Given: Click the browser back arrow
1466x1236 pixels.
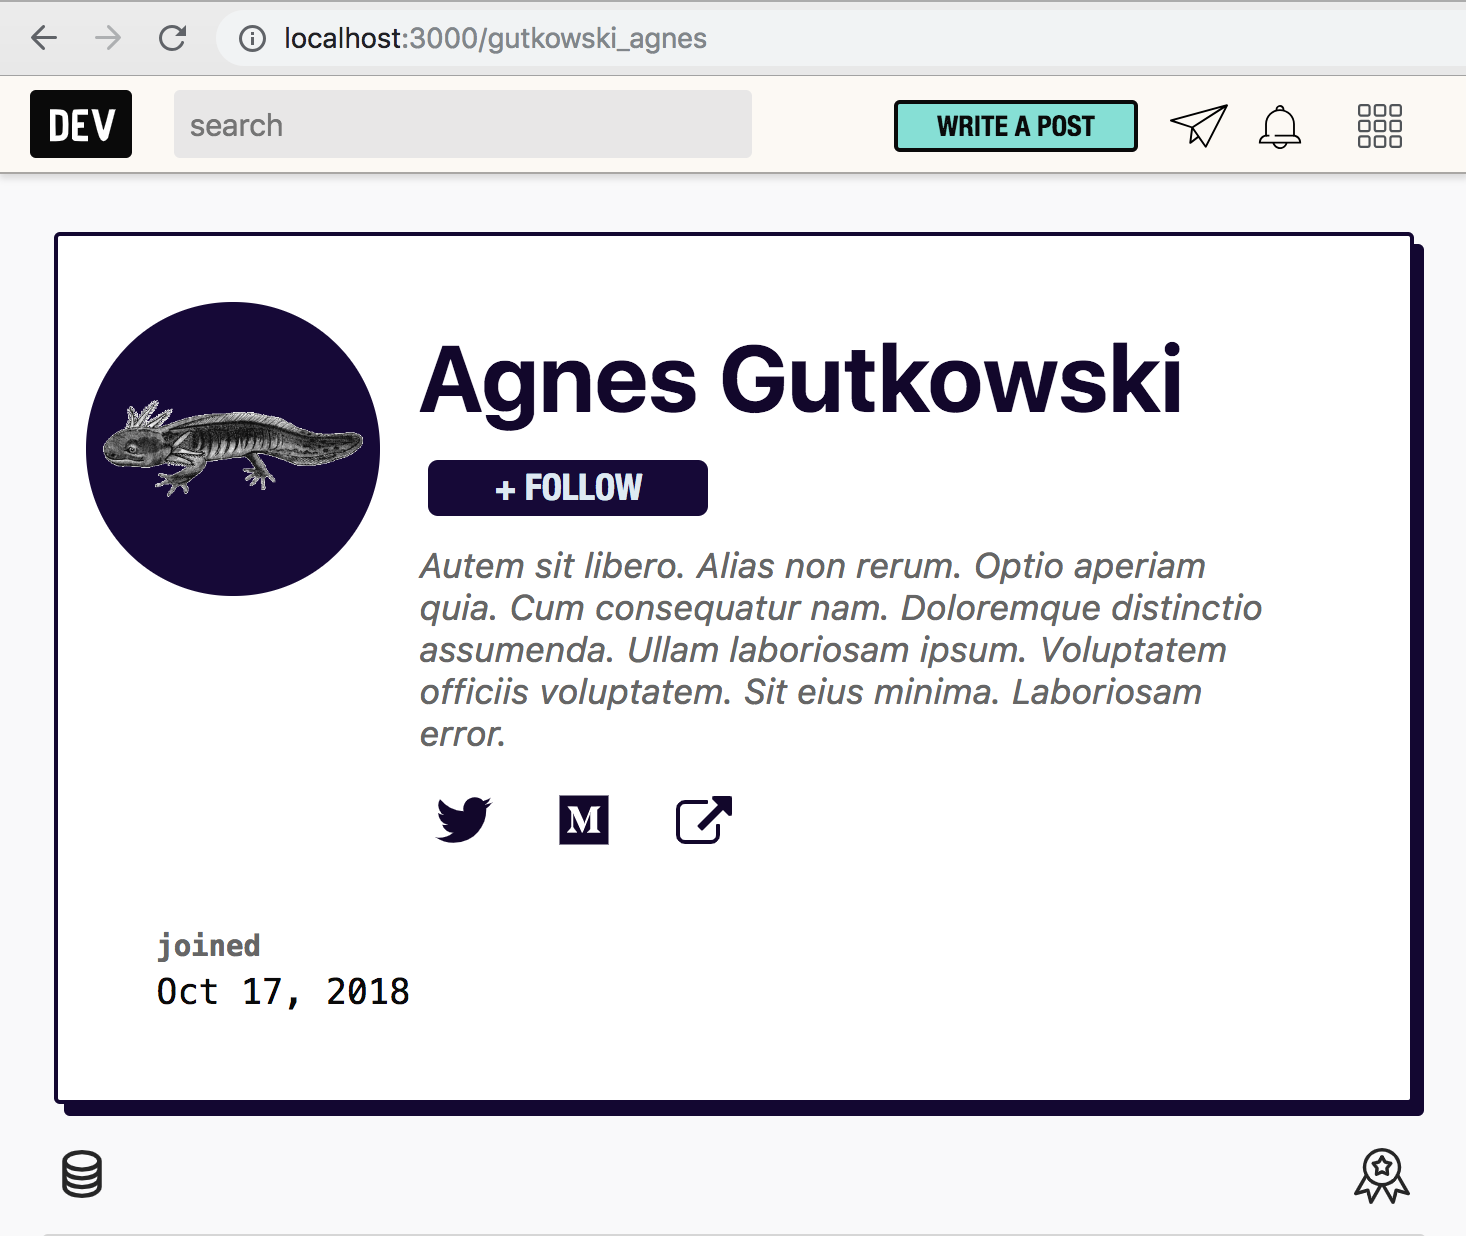Looking at the screenshot, I should 44,38.
